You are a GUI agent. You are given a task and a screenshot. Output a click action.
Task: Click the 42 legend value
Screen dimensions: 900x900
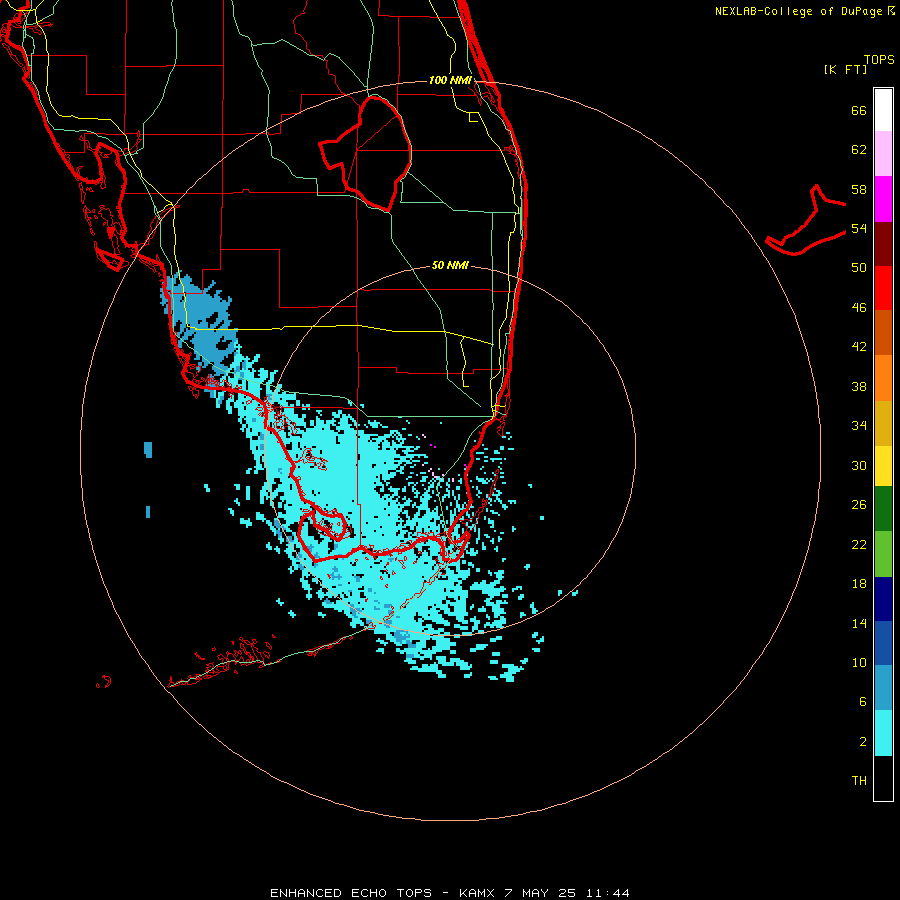click(x=859, y=347)
